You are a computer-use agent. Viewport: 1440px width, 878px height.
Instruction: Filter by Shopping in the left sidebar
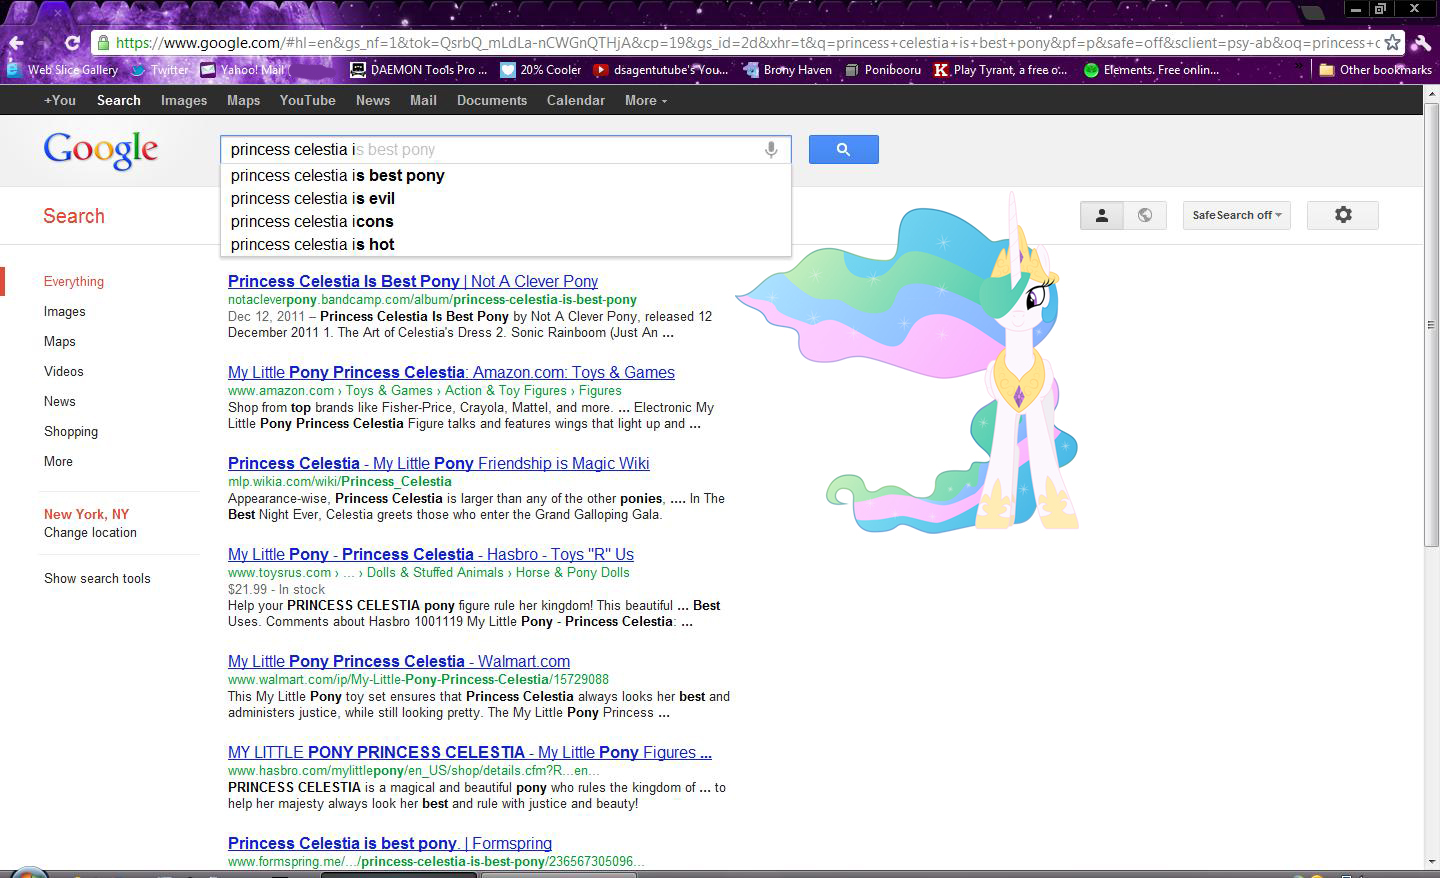[71, 431]
